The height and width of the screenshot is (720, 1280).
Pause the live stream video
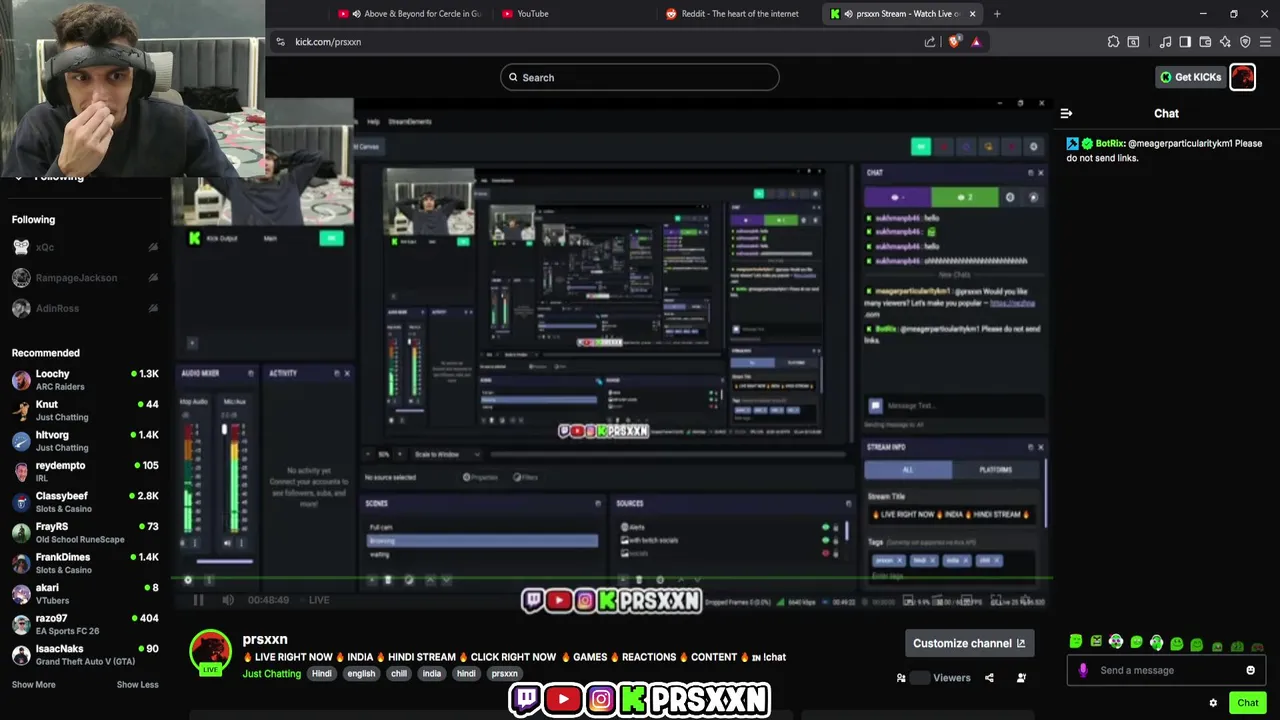click(198, 600)
